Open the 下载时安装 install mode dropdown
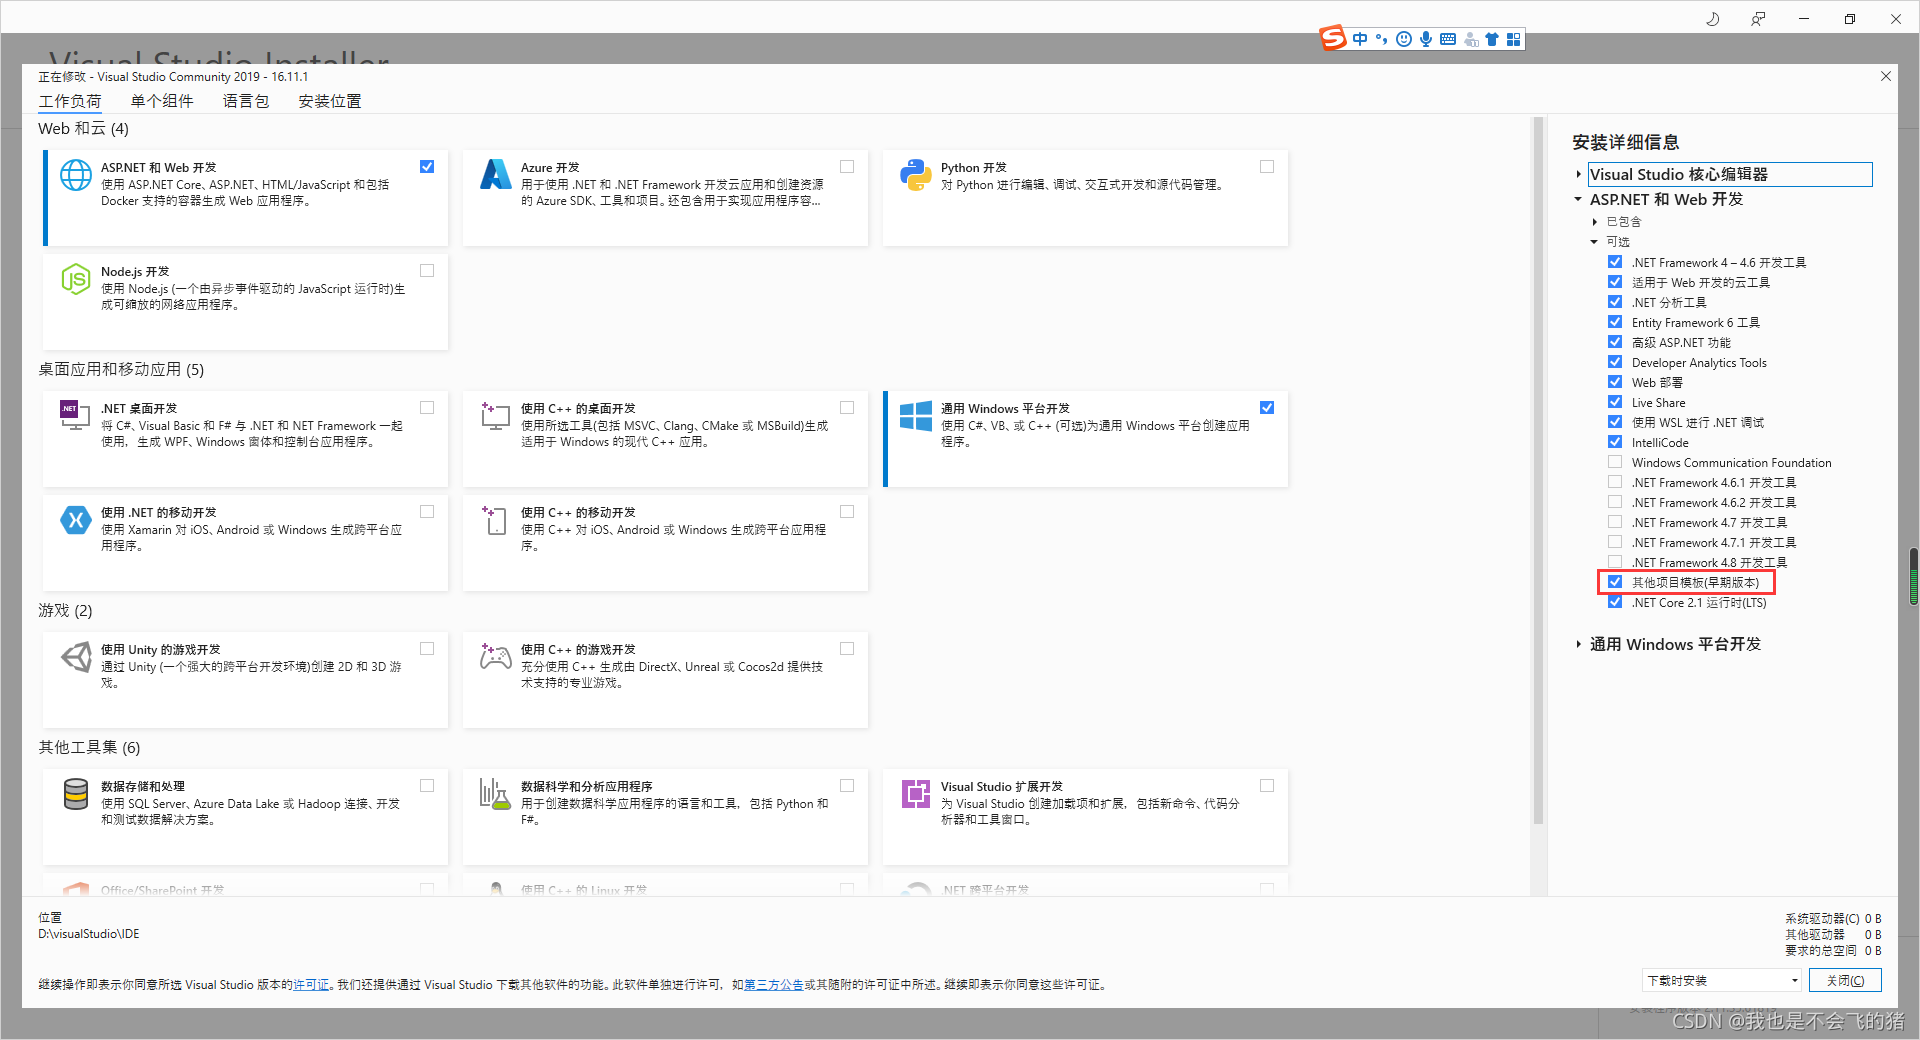This screenshot has height=1040, width=1920. point(1722,980)
